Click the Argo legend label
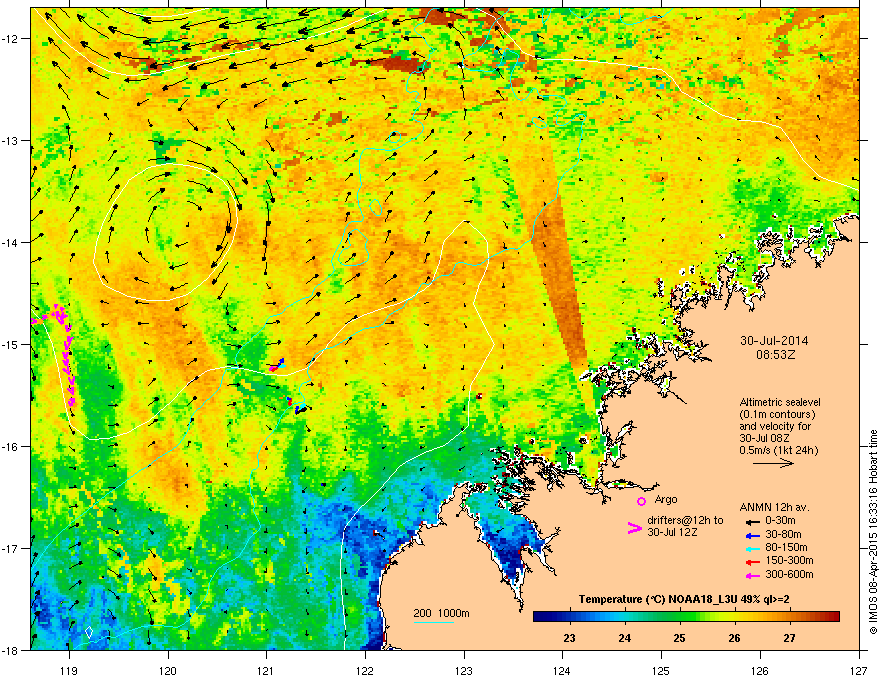Image resolution: width=880 pixels, height=680 pixels. coord(666,499)
